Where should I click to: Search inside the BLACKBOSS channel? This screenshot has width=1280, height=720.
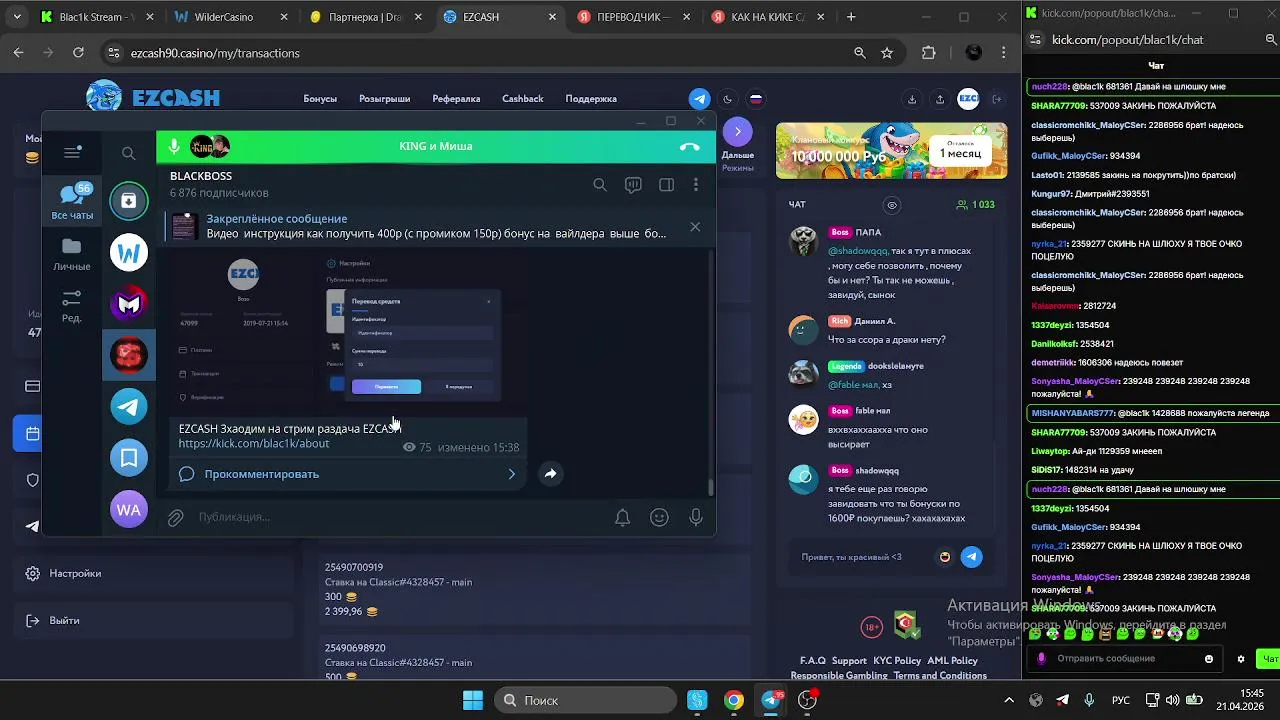click(x=599, y=185)
